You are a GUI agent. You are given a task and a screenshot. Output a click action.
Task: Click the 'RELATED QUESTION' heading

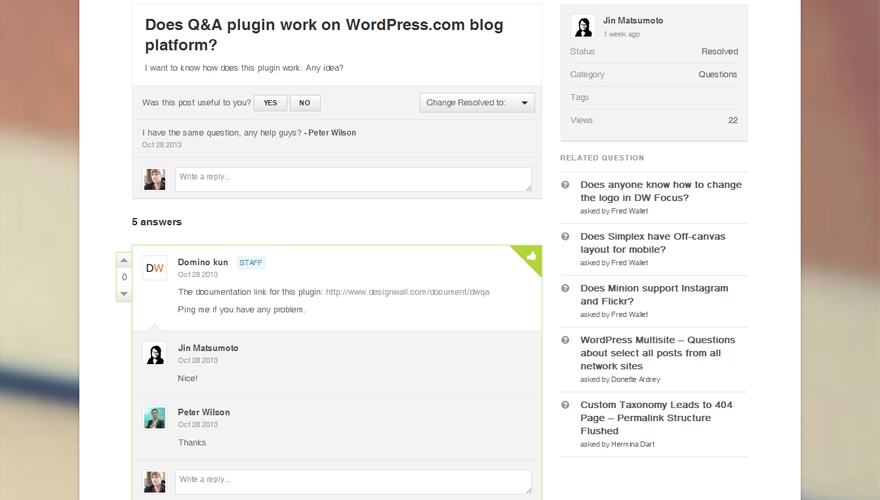(602, 158)
